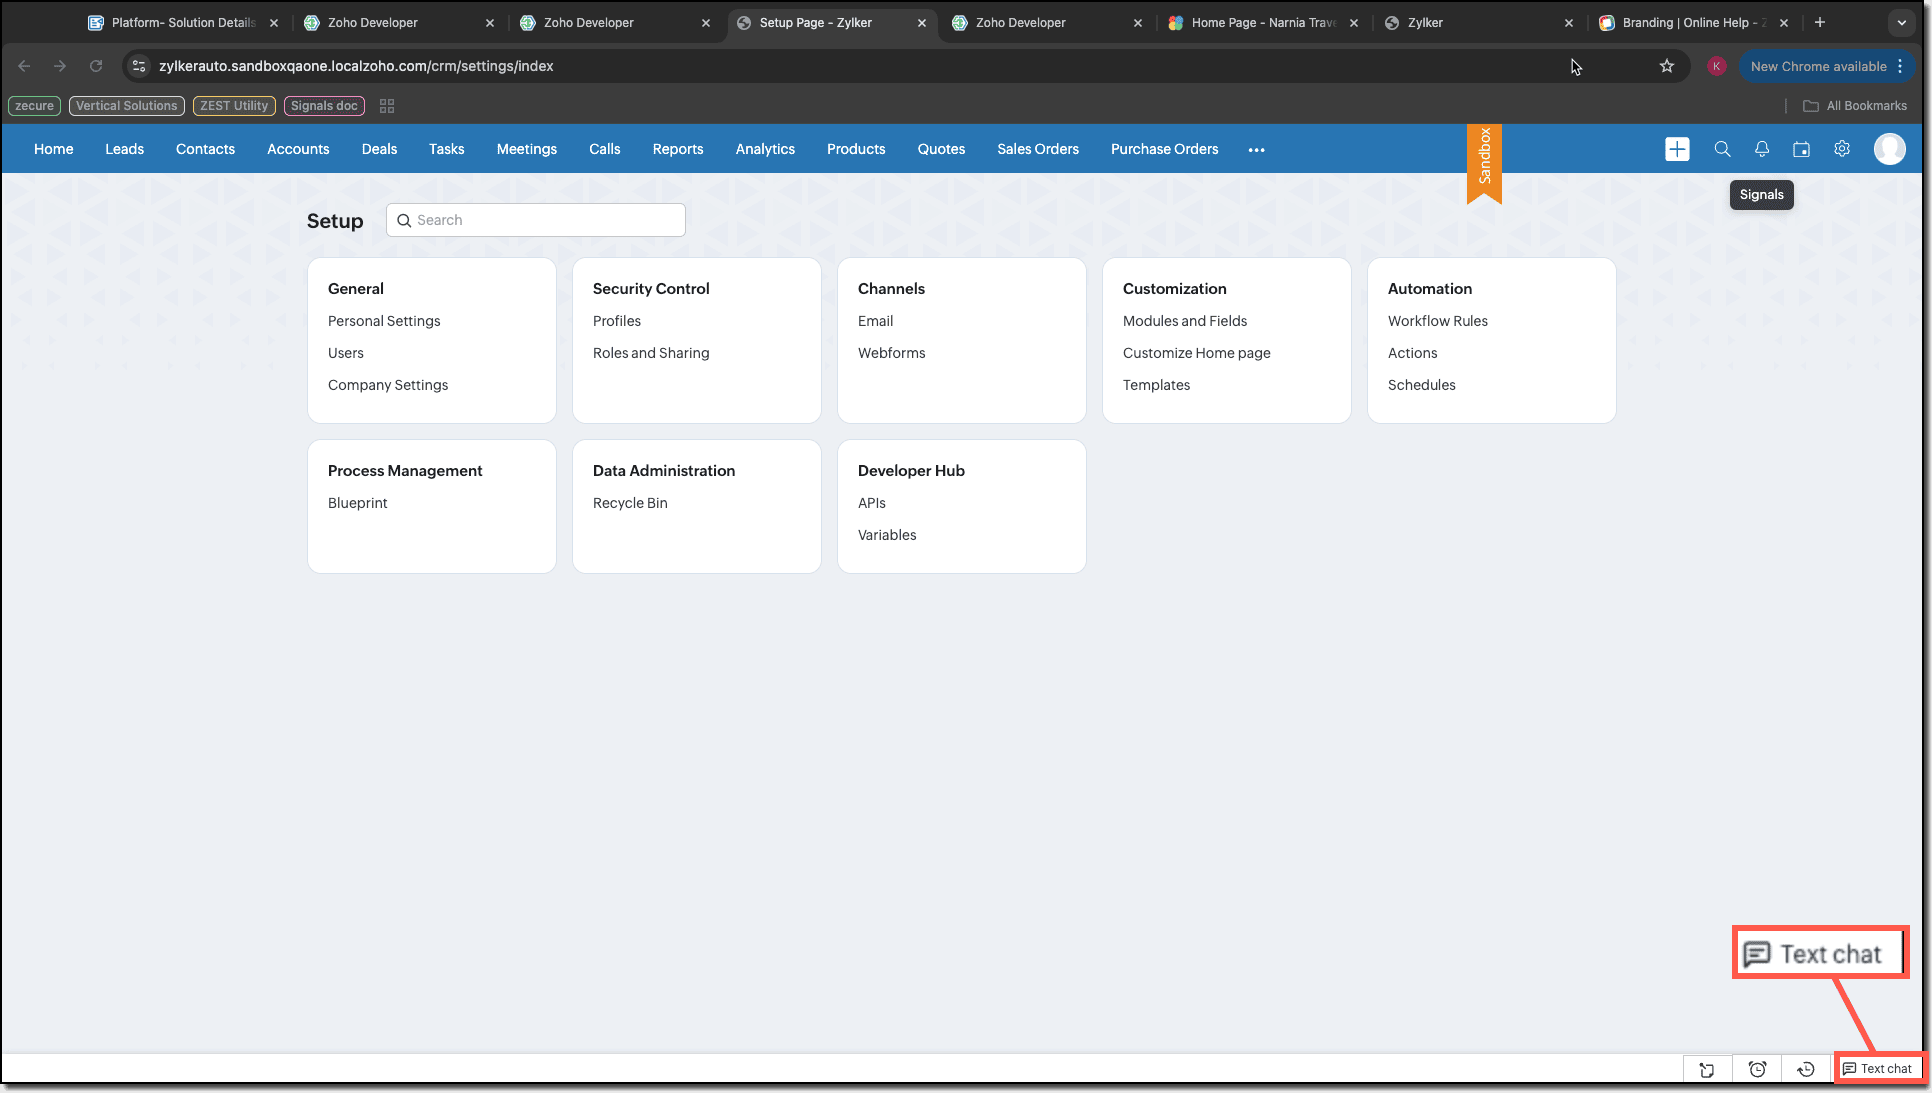The height and width of the screenshot is (1093, 1932).
Task: Open Modules and Fields link
Action: tap(1184, 321)
